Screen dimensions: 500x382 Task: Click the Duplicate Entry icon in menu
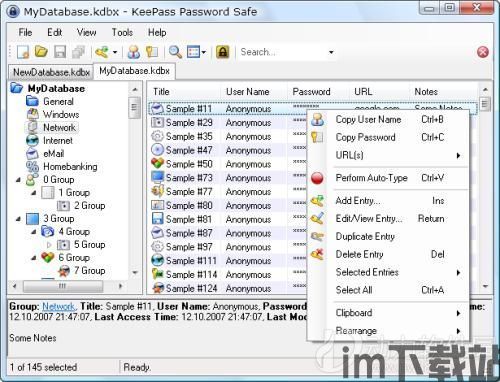coord(317,236)
